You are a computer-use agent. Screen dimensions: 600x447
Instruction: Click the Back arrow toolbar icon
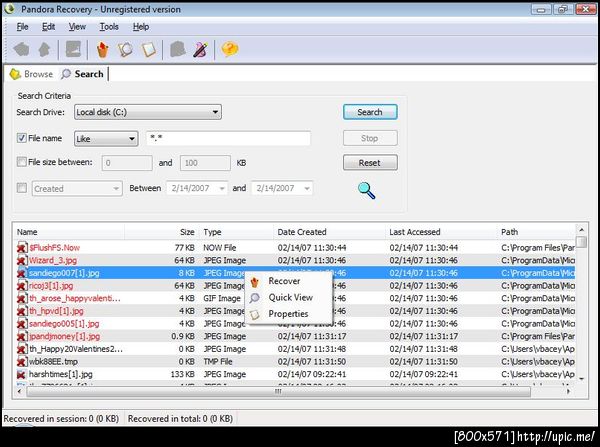pyautogui.click(x=21, y=49)
